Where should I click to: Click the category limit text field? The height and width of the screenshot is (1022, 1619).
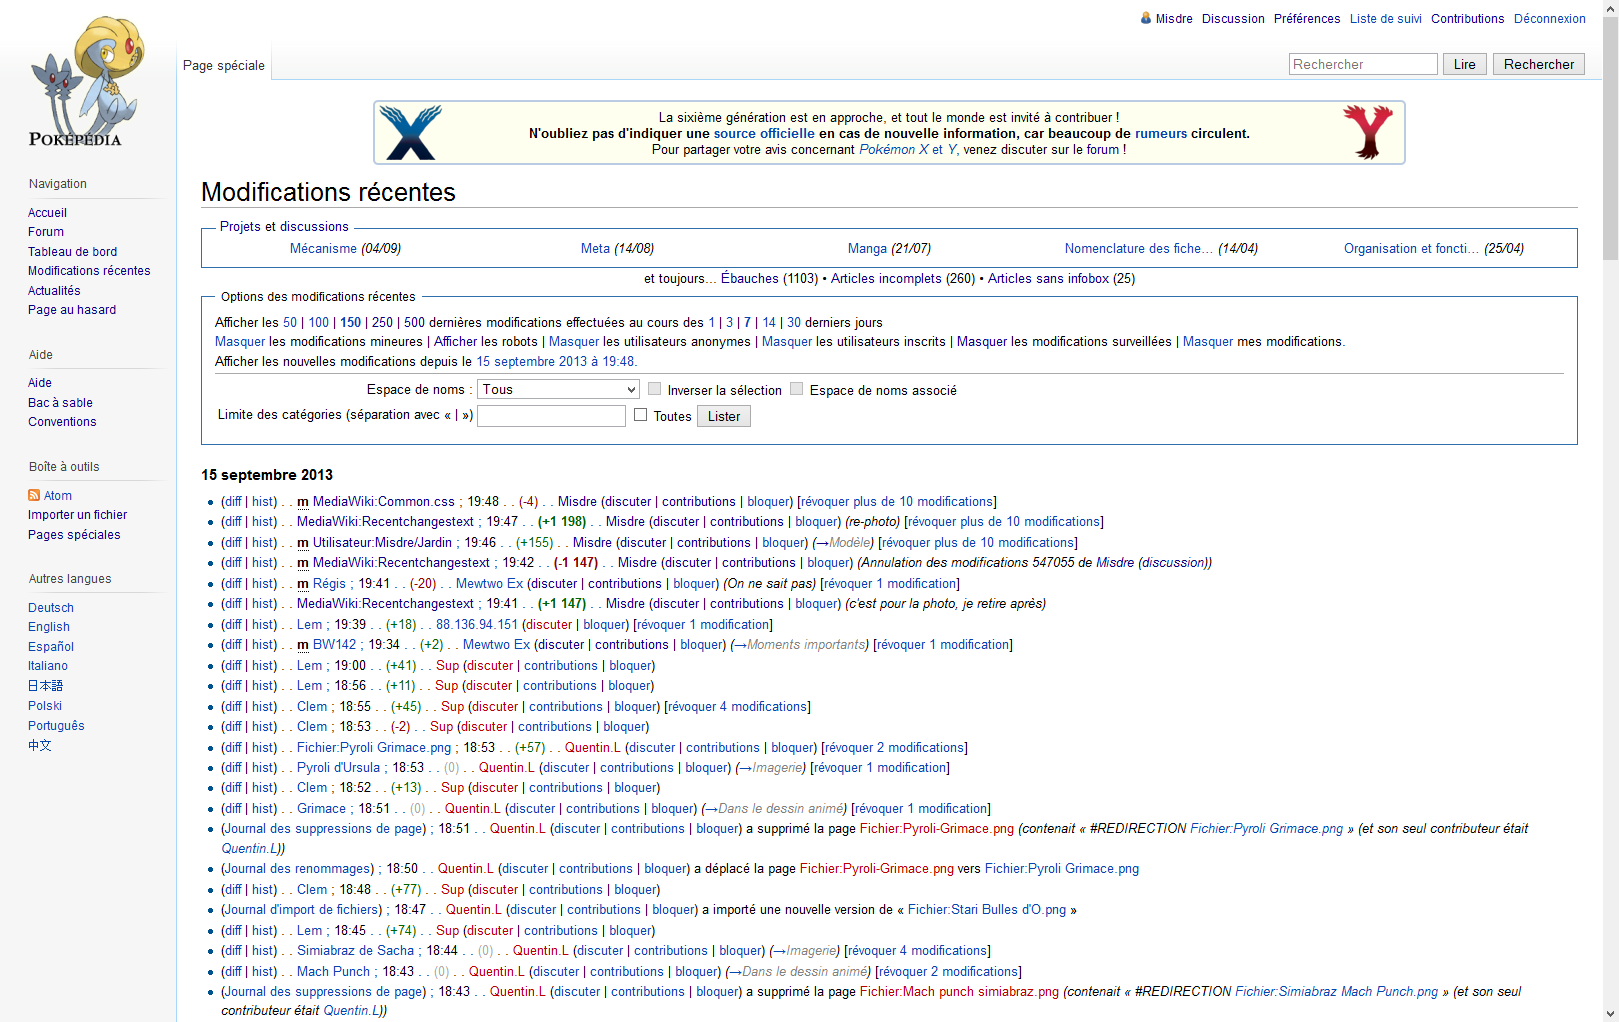pos(551,416)
